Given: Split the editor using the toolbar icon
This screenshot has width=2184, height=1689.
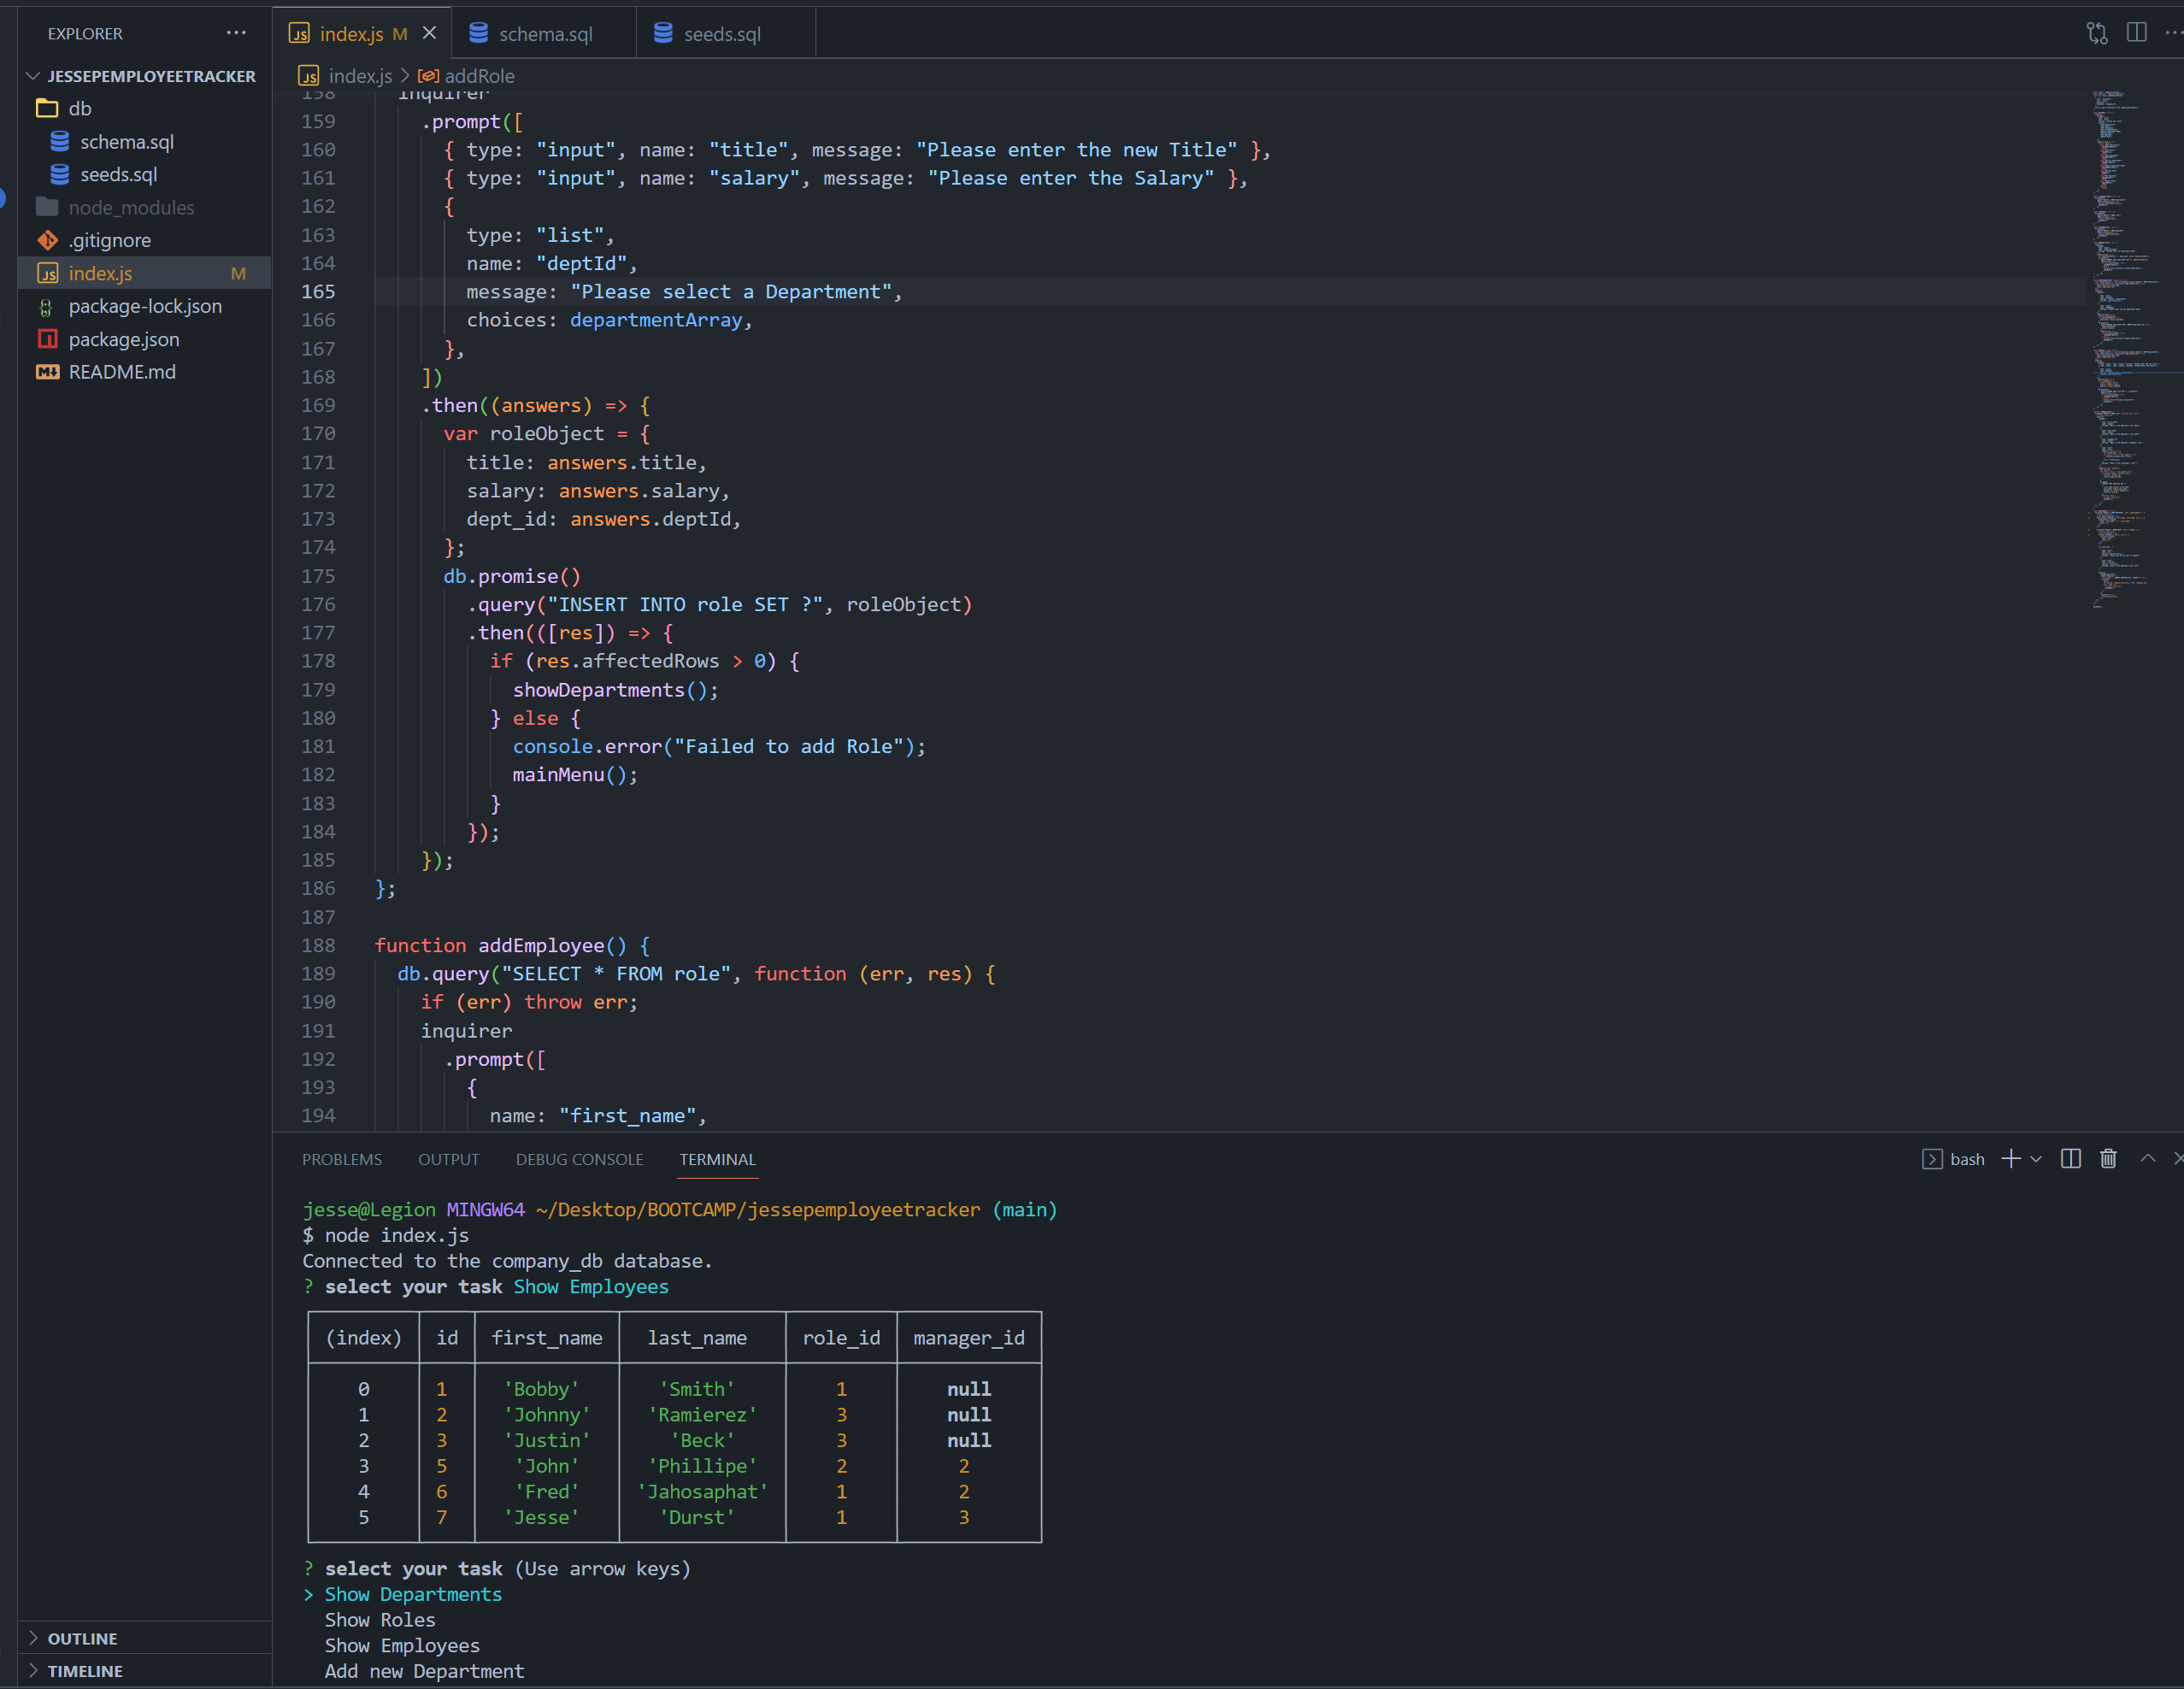Looking at the screenshot, I should coord(2137,33).
